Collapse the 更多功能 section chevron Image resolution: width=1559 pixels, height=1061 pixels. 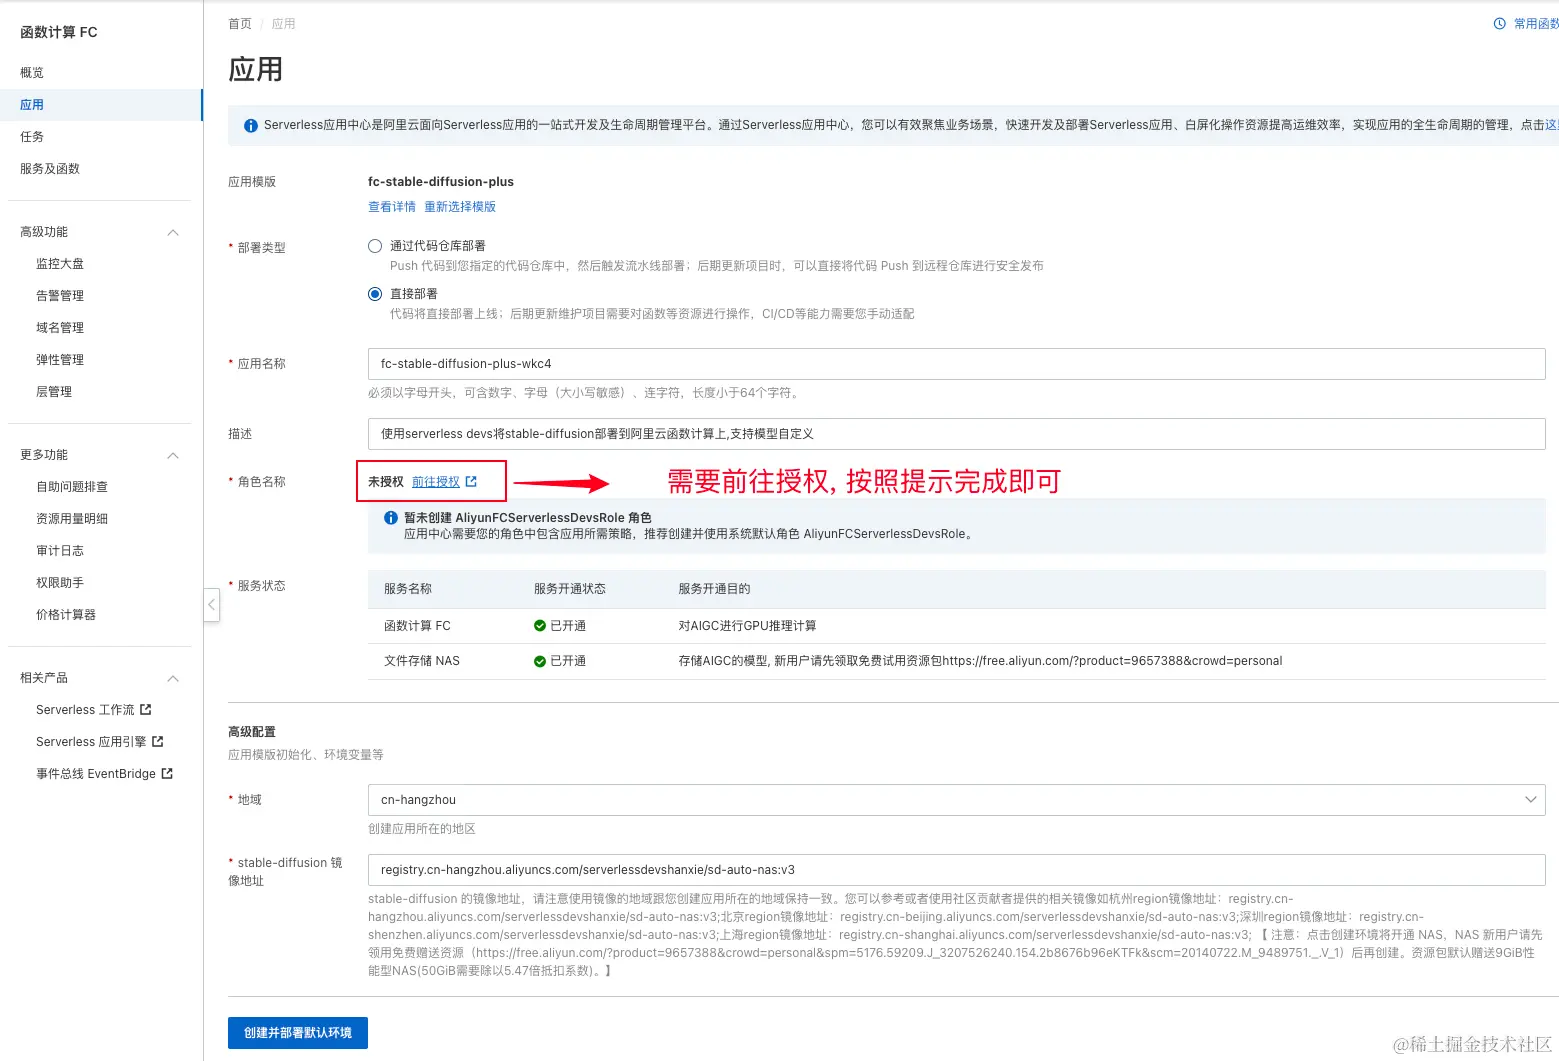coord(173,456)
